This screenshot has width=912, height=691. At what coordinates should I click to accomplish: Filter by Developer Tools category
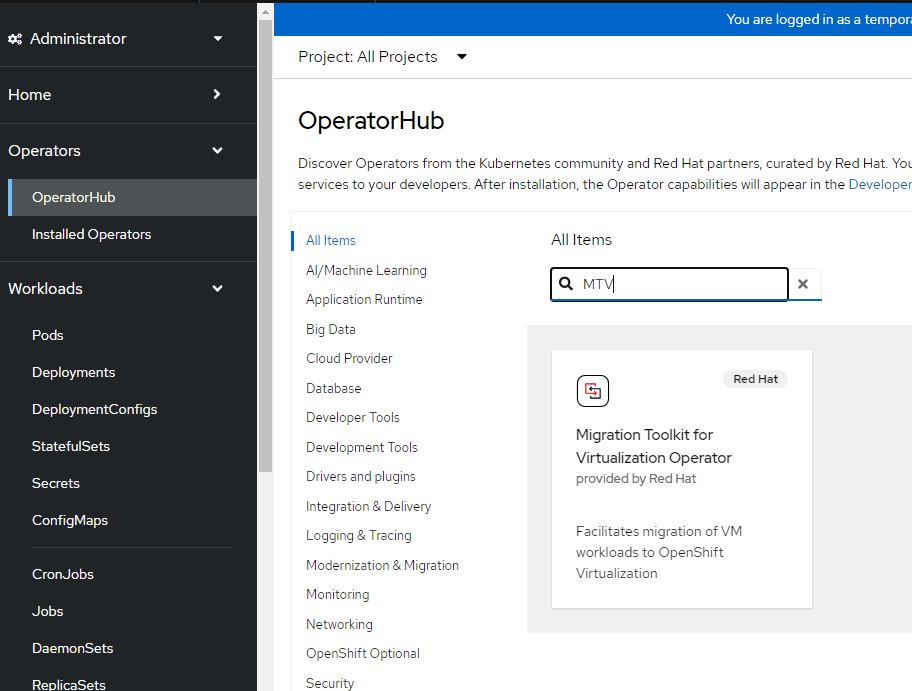coord(353,418)
